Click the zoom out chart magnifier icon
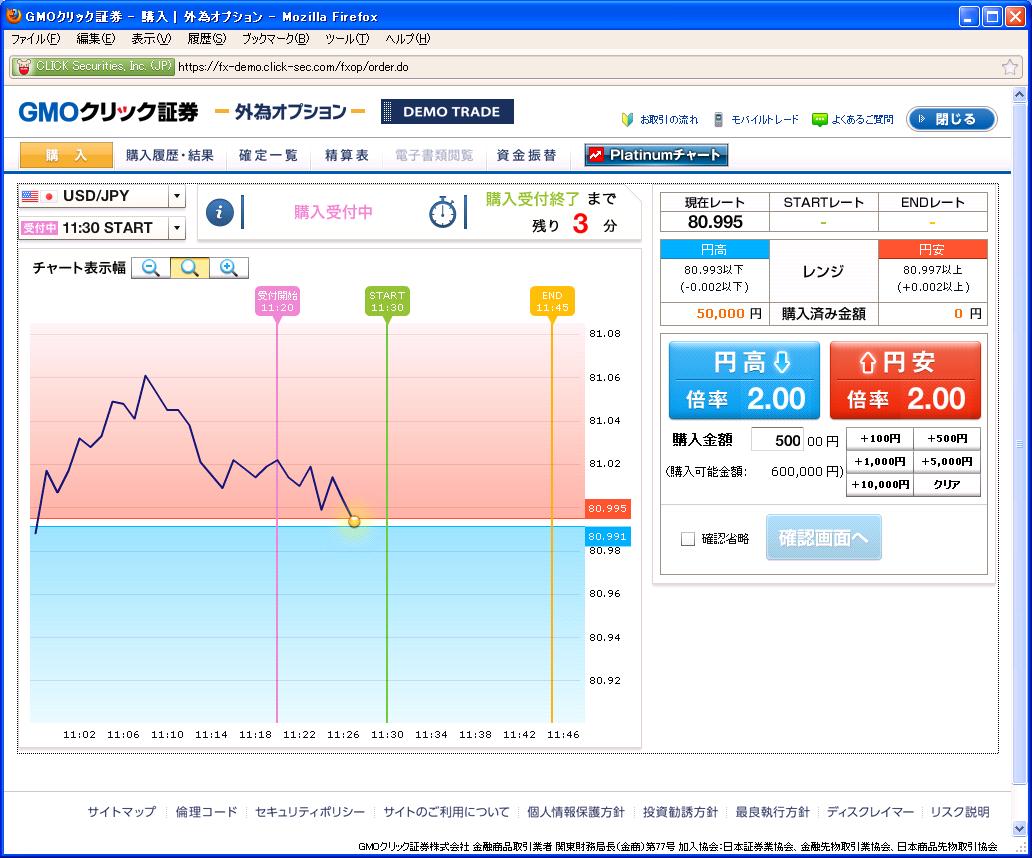The height and width of the screenshot is (858, 1032). tap(151, 268)
